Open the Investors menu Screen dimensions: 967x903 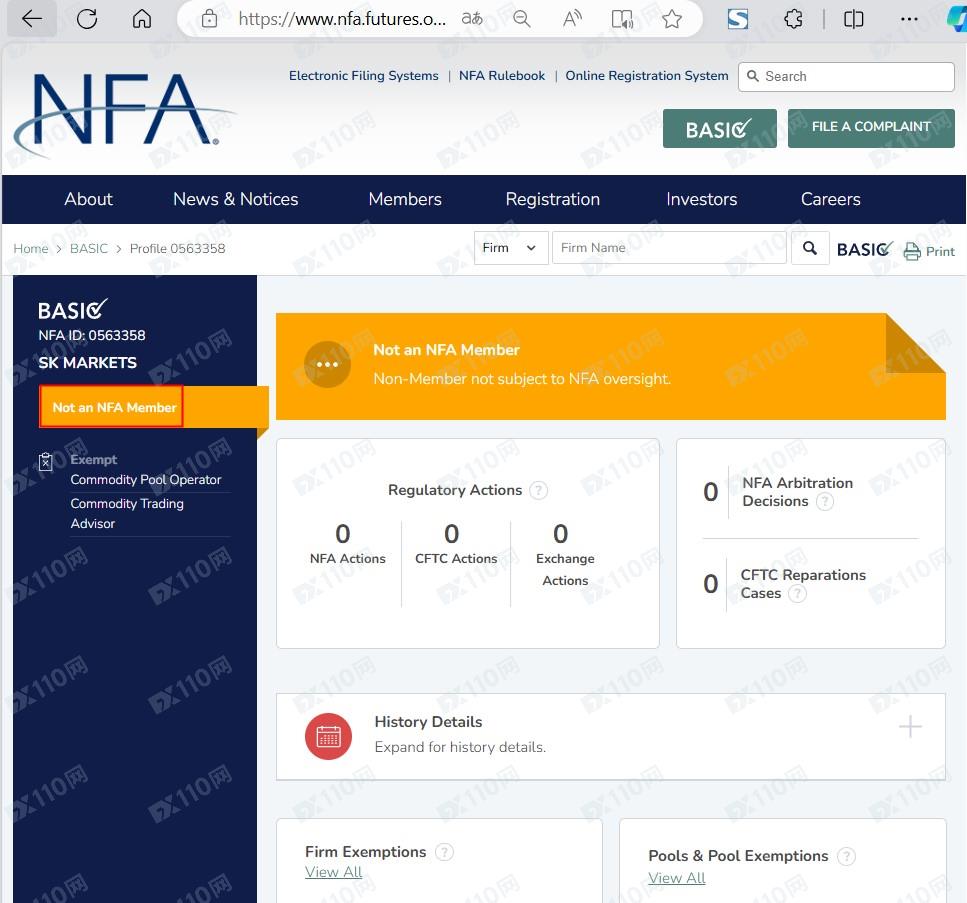[x=702, y=199]
